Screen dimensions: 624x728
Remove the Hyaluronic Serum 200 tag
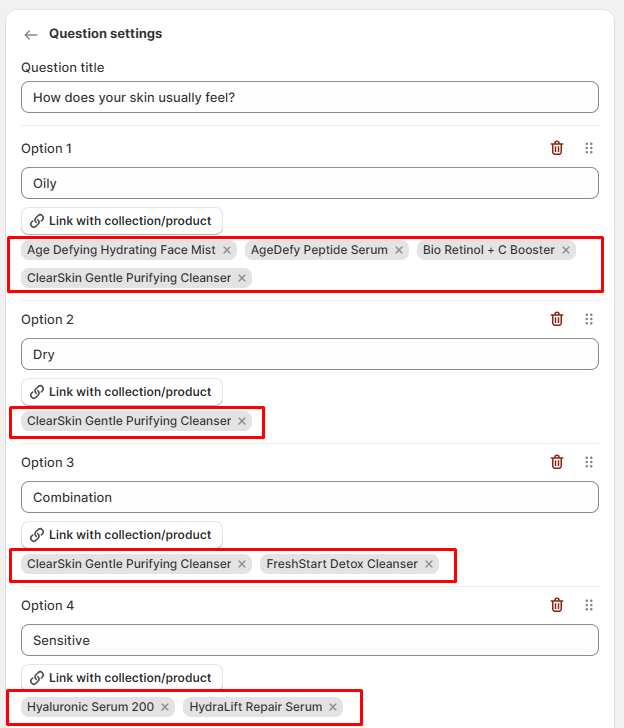(x=165, y=707)
